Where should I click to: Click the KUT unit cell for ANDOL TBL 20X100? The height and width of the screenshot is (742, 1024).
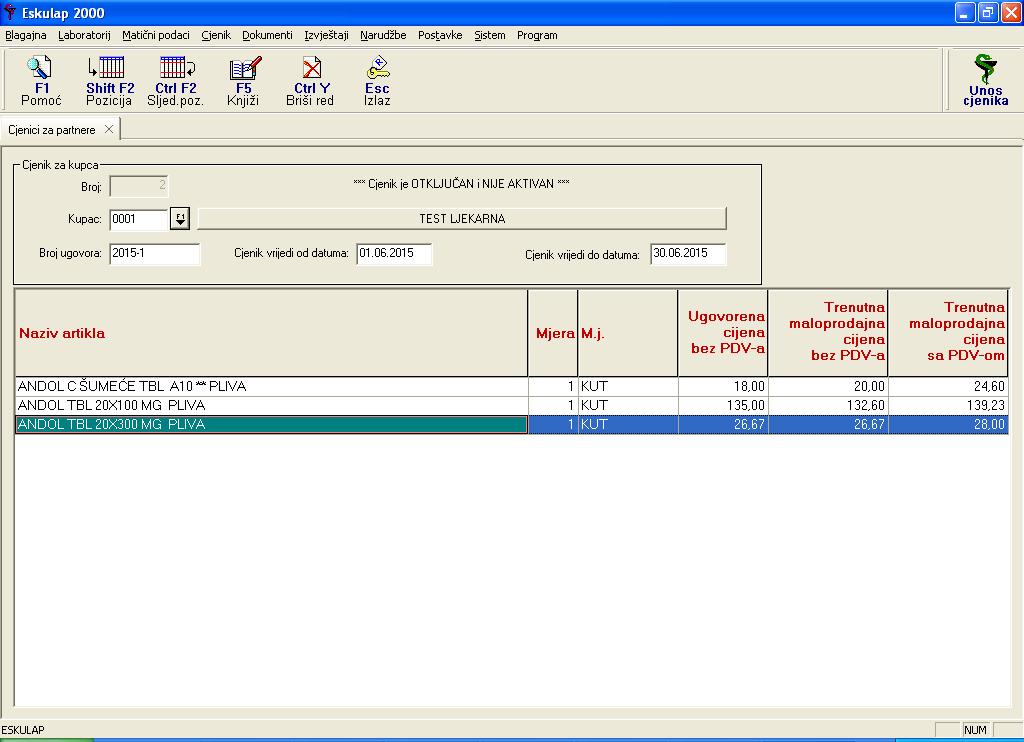[628, 405]
